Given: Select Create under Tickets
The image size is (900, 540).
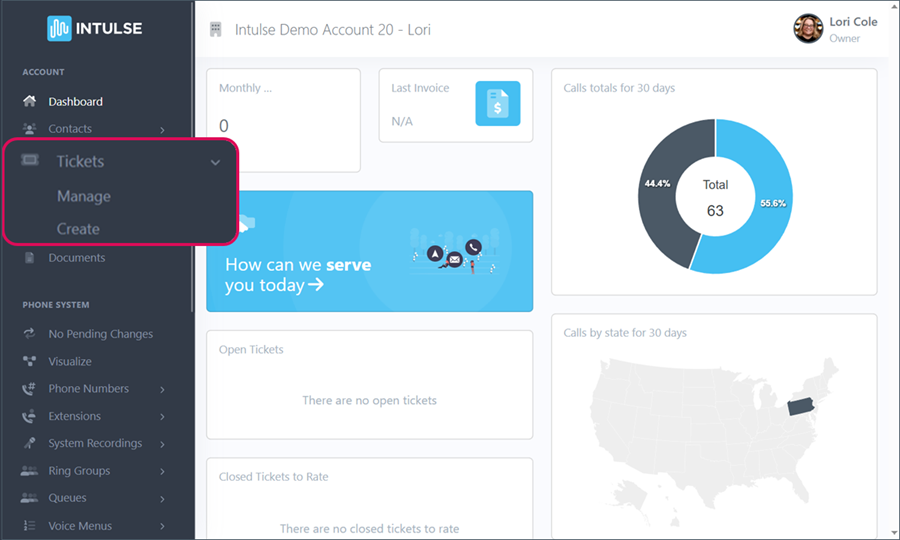Looking at the screenshot, I should coord(78,229).
